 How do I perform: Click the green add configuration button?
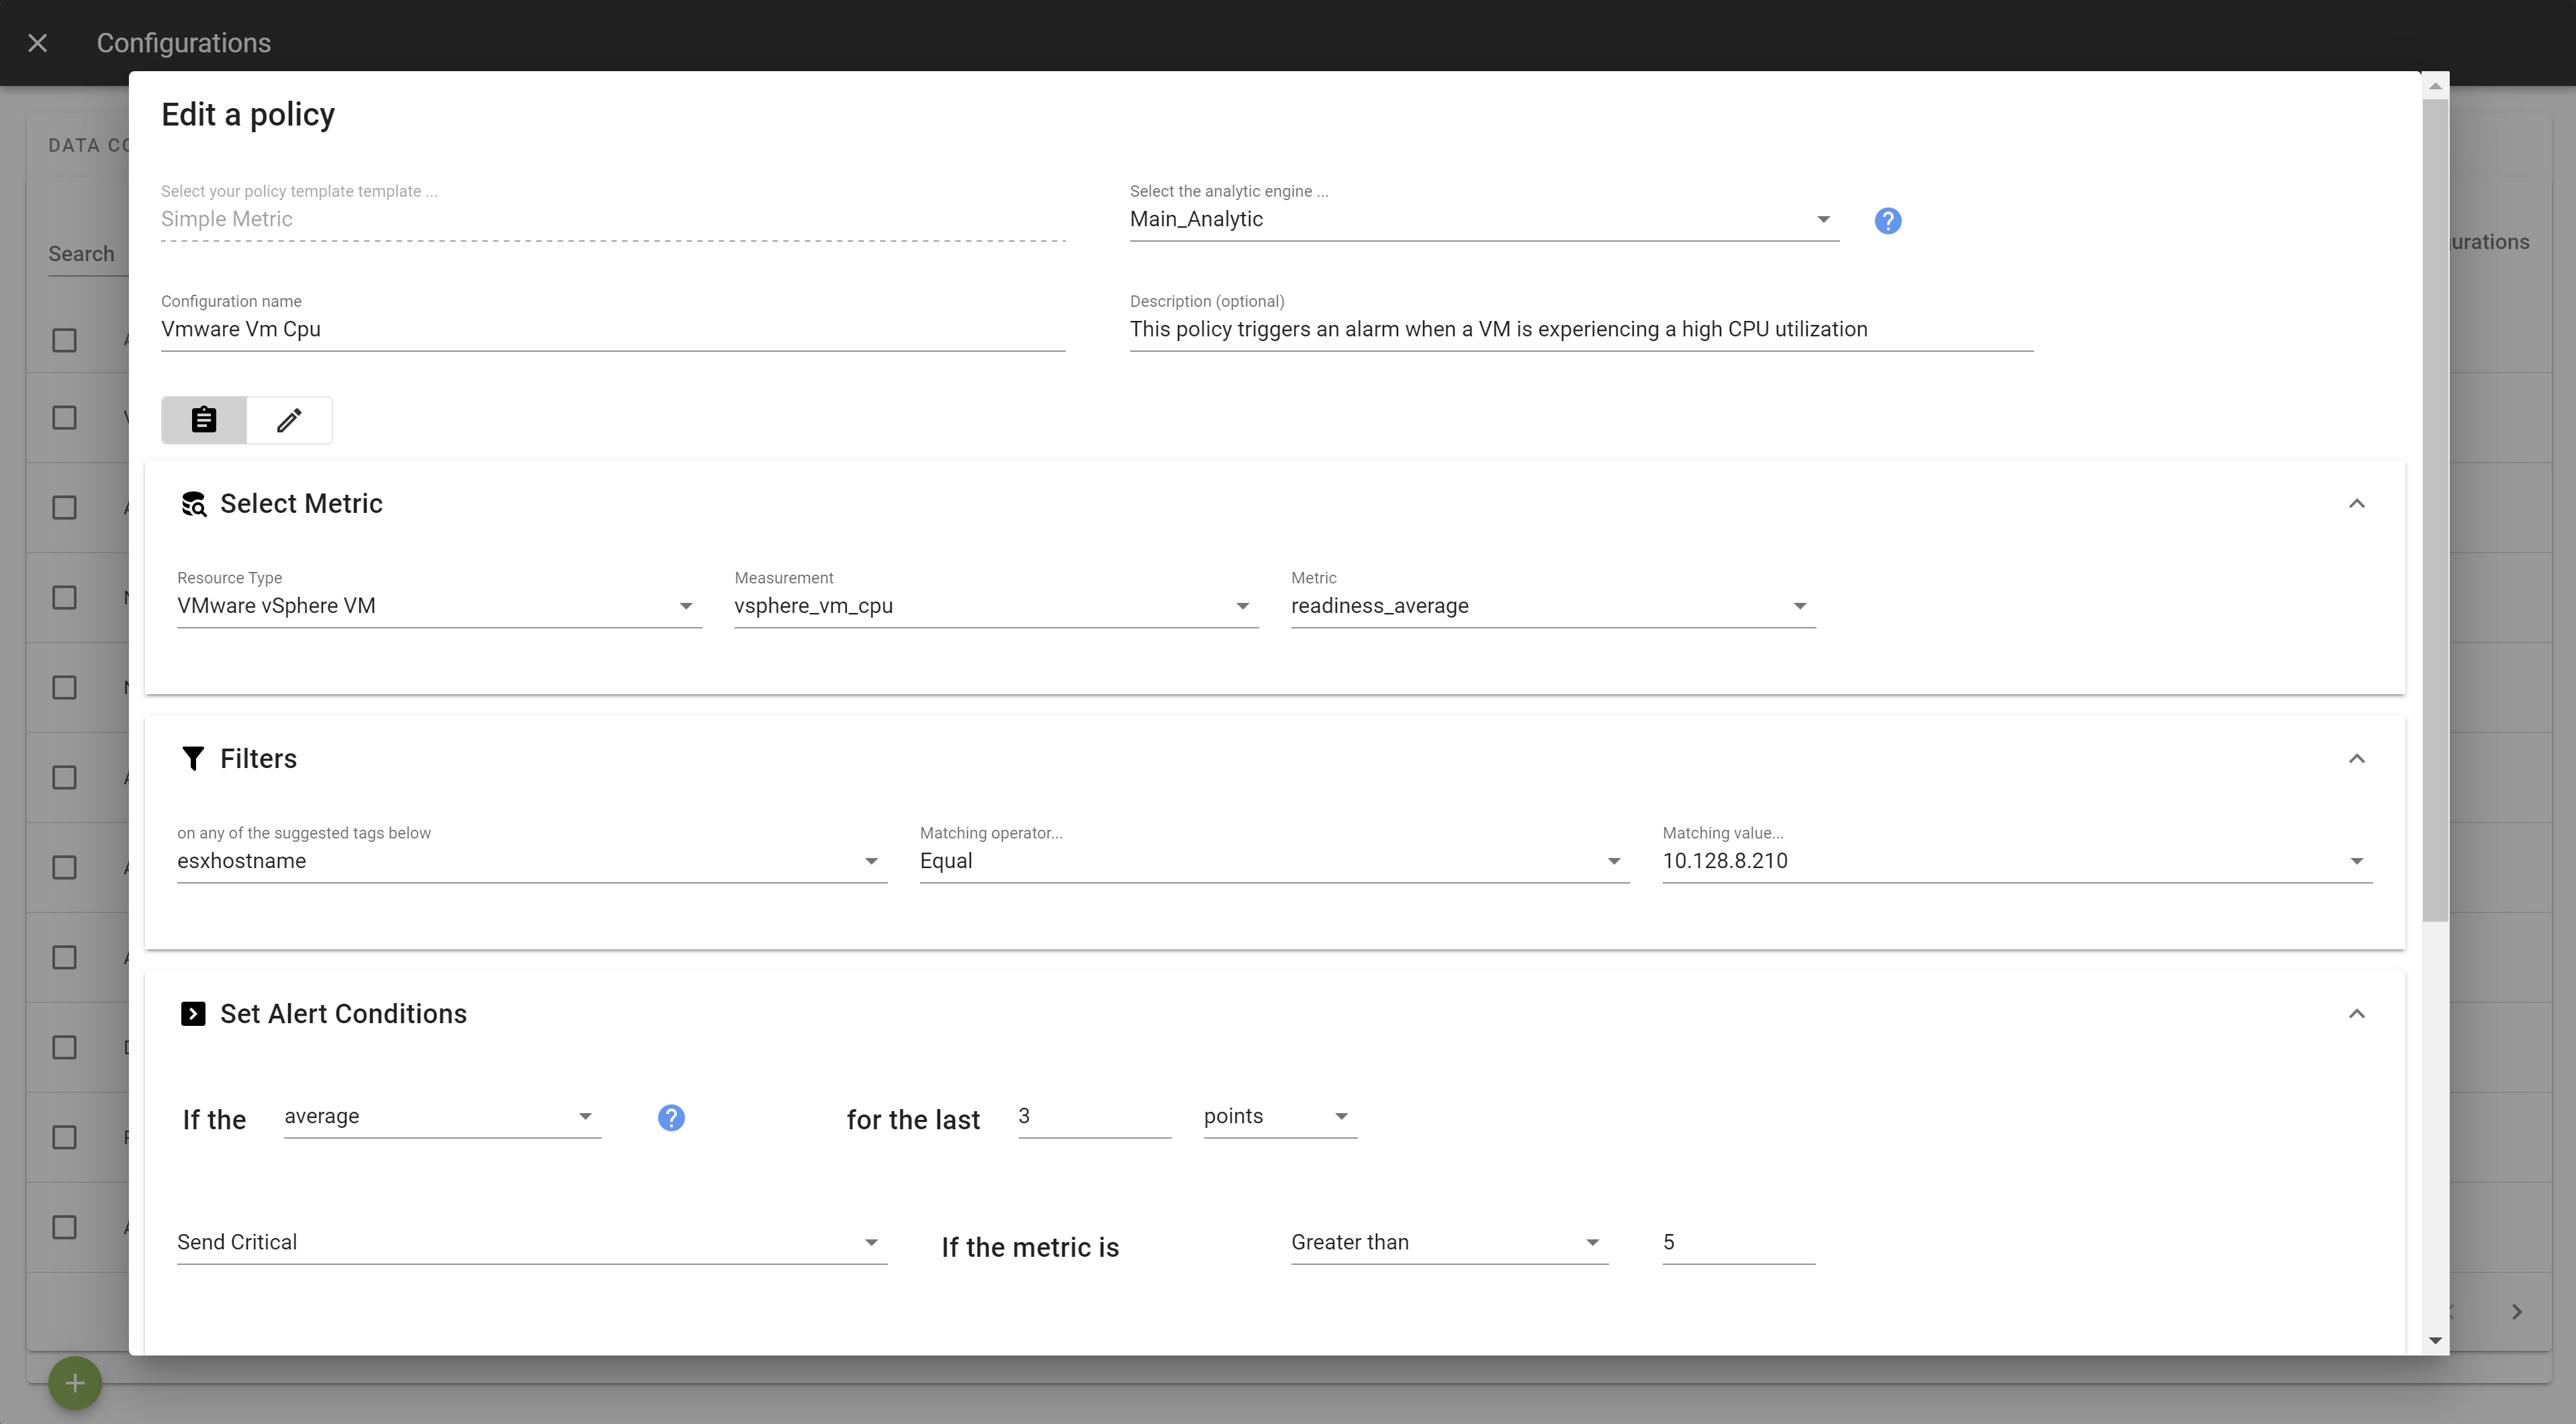pyautogui.click(x=75, y=1383)
